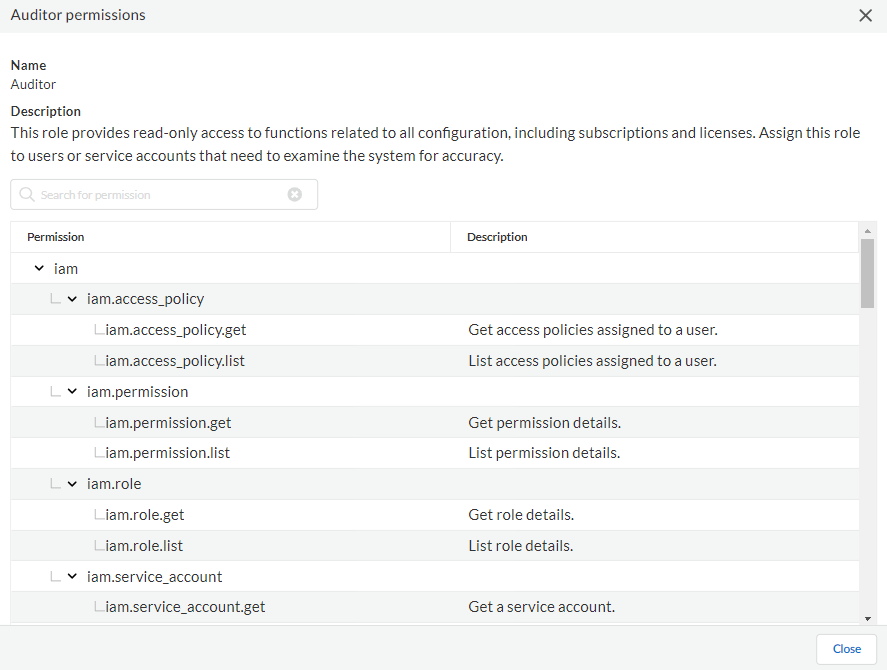Click the Description column header
Image resolution: width=887 pixels, height=670 pixels.
coord(497,237)
